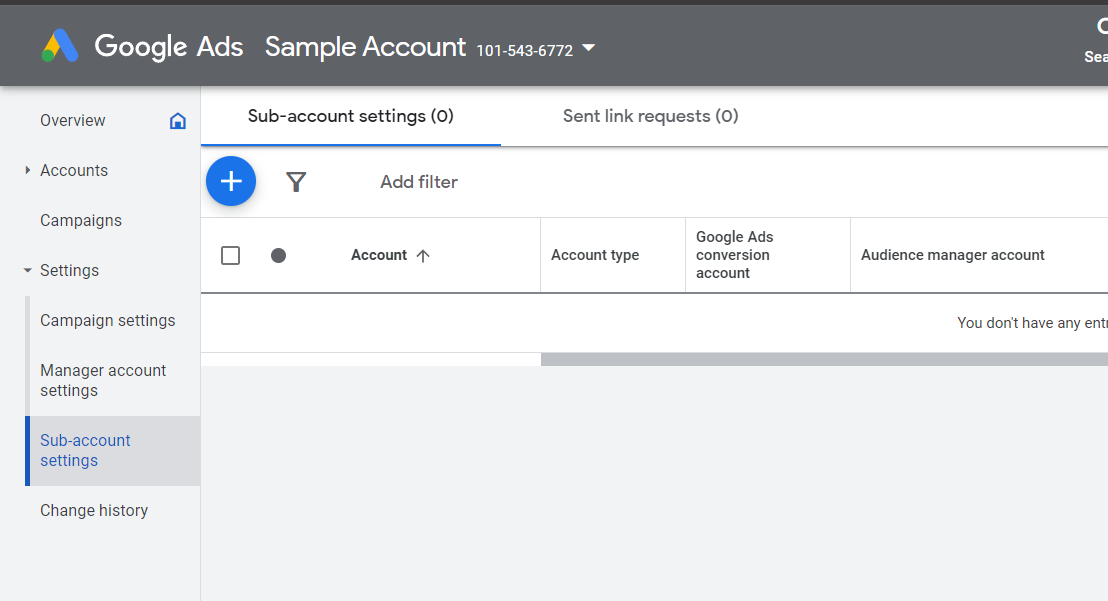Open Campaigns in the sidebar
The height and width of the screenshot is (601, 1108).
tap(81, 220)
